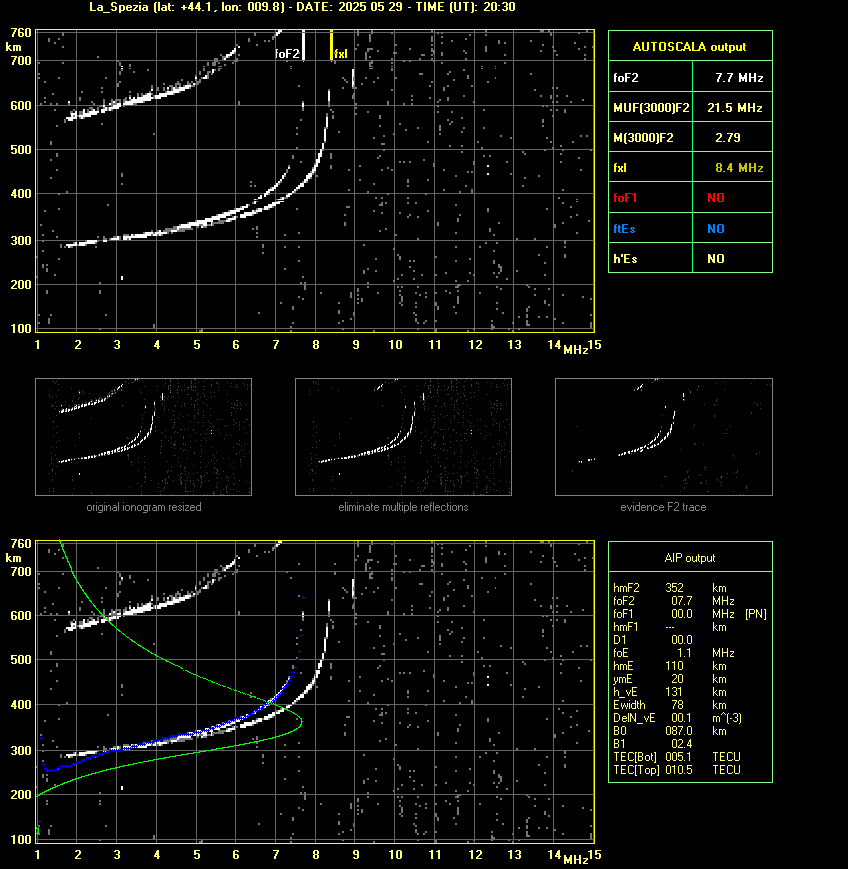Click the TEC[Bot] value '005.1'
Screen dimensions: 848x869
tap(679, 757)
